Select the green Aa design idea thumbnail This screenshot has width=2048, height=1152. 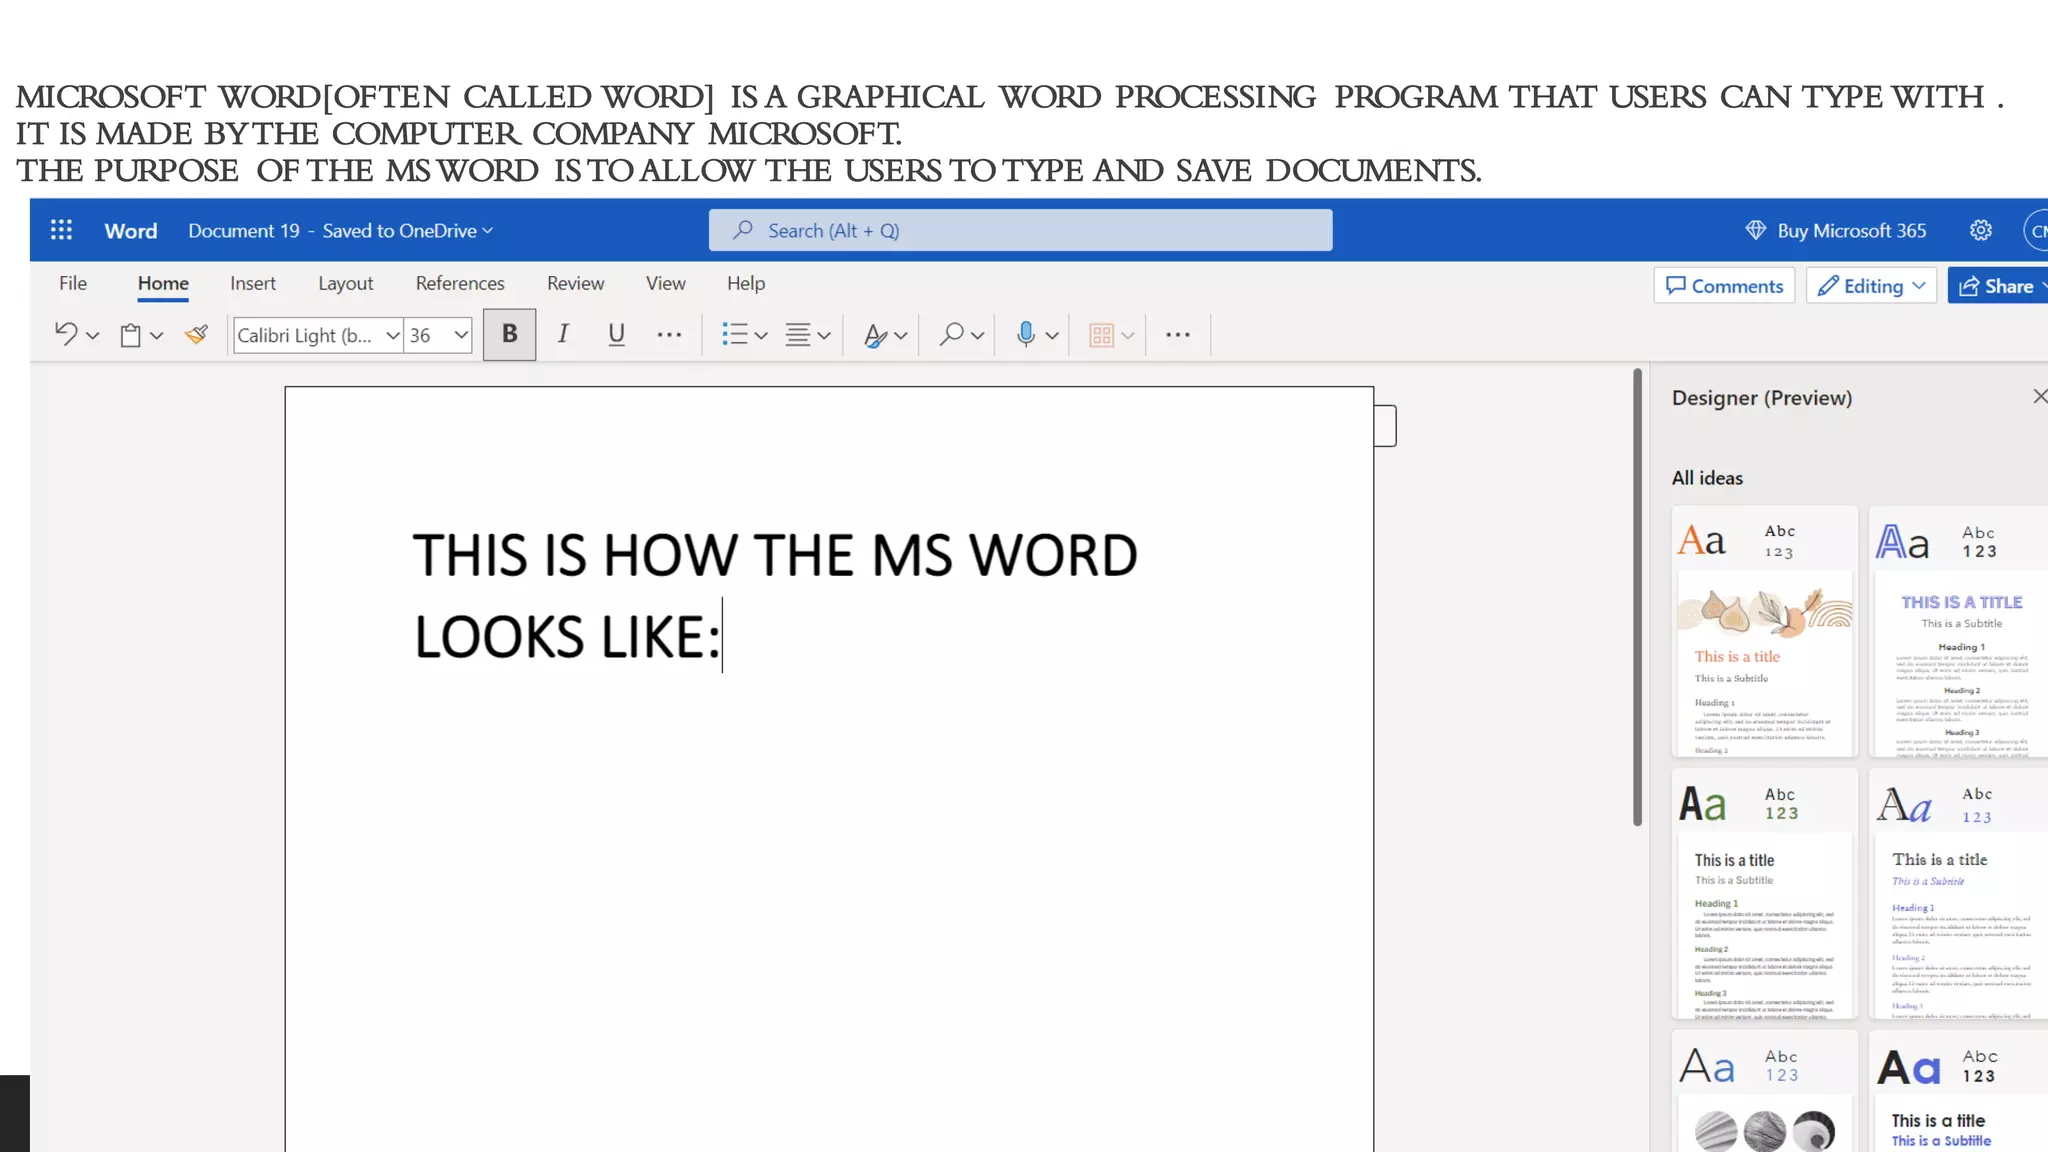tap(1764, 893)
